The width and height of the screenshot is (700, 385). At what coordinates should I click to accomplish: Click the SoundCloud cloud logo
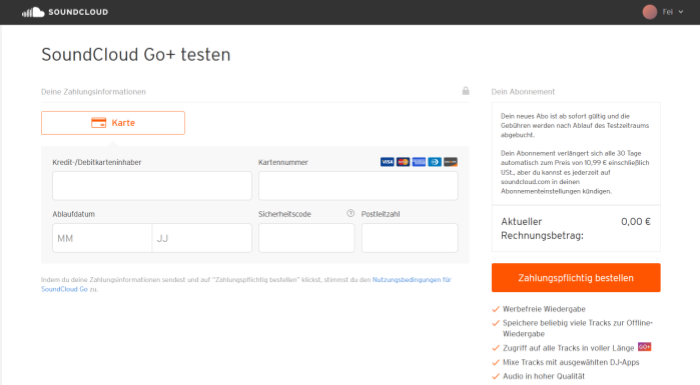pos(33,12)
